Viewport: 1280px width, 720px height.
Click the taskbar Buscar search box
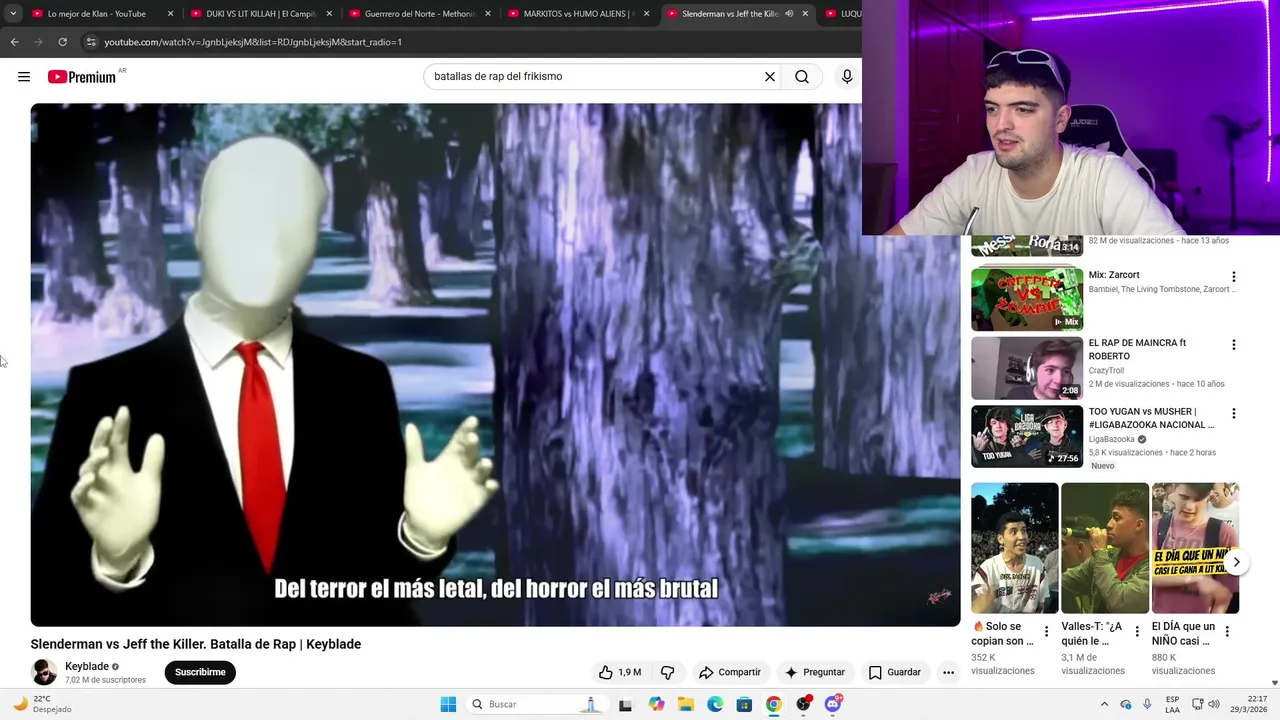[x=536, y=704]
